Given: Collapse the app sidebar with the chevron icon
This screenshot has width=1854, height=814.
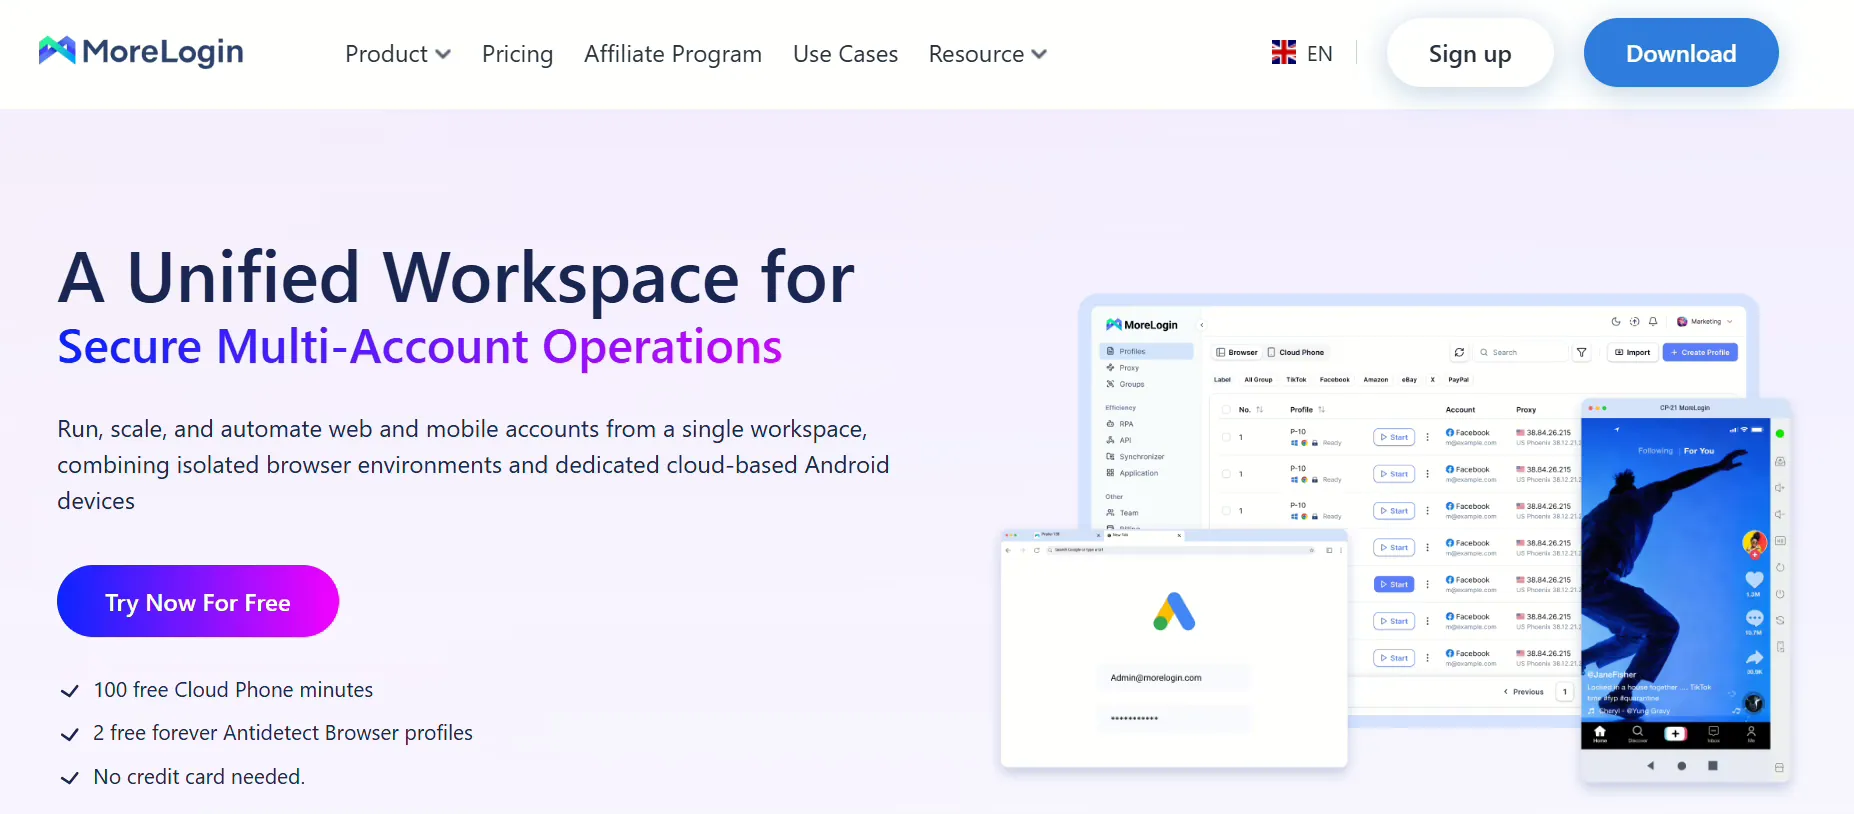Looking at the screenshot, I should (1201, 325).
